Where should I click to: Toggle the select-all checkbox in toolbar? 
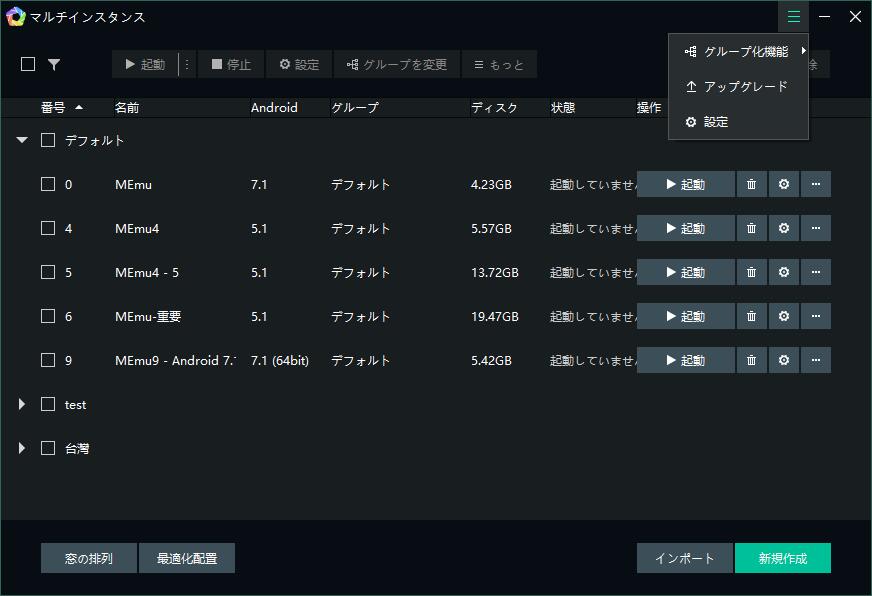28,64
